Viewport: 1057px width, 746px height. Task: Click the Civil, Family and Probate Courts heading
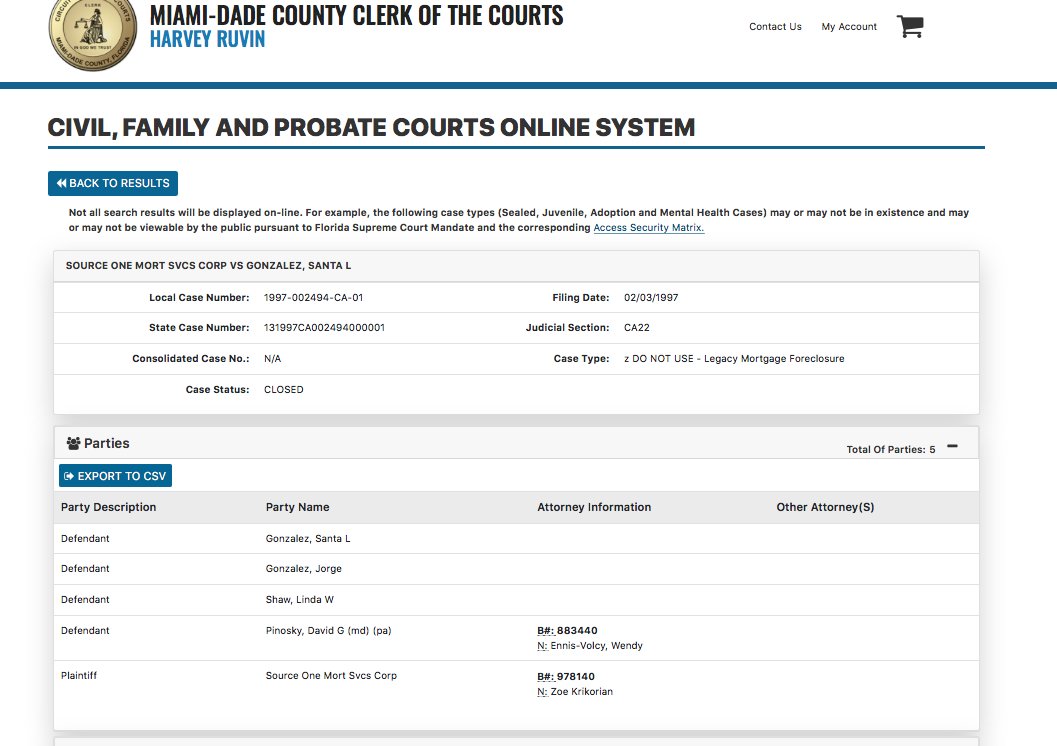(371, 127)
